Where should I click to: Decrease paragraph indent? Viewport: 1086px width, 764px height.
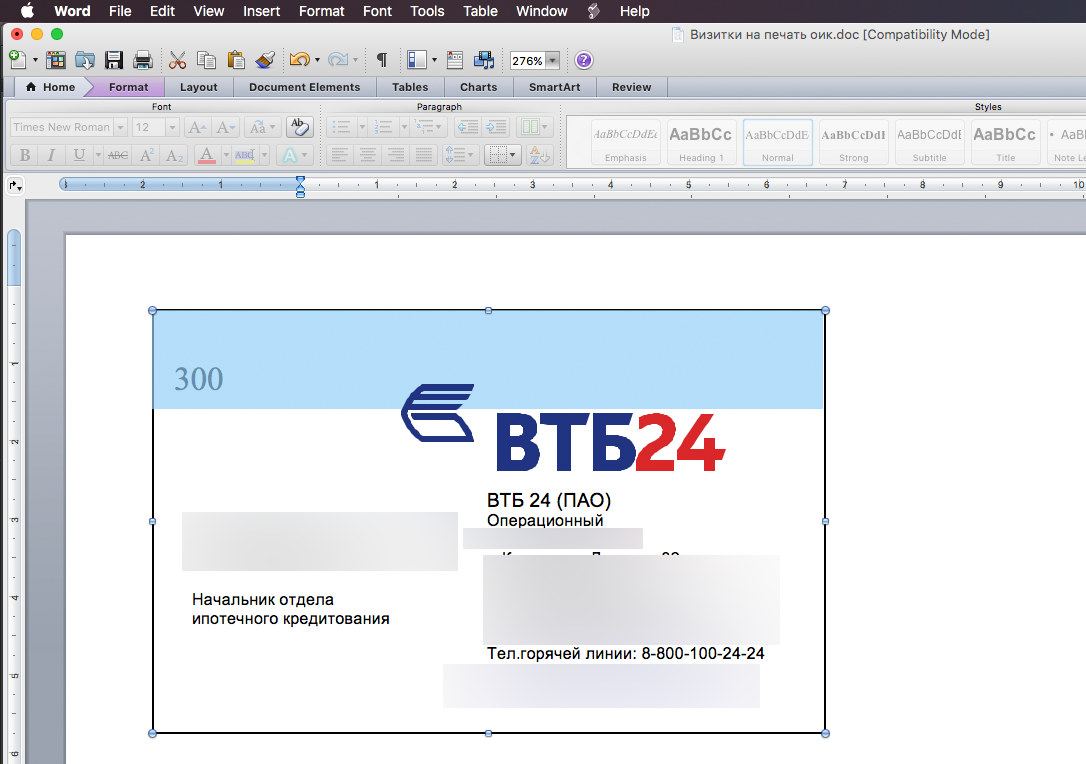[469, 127]
